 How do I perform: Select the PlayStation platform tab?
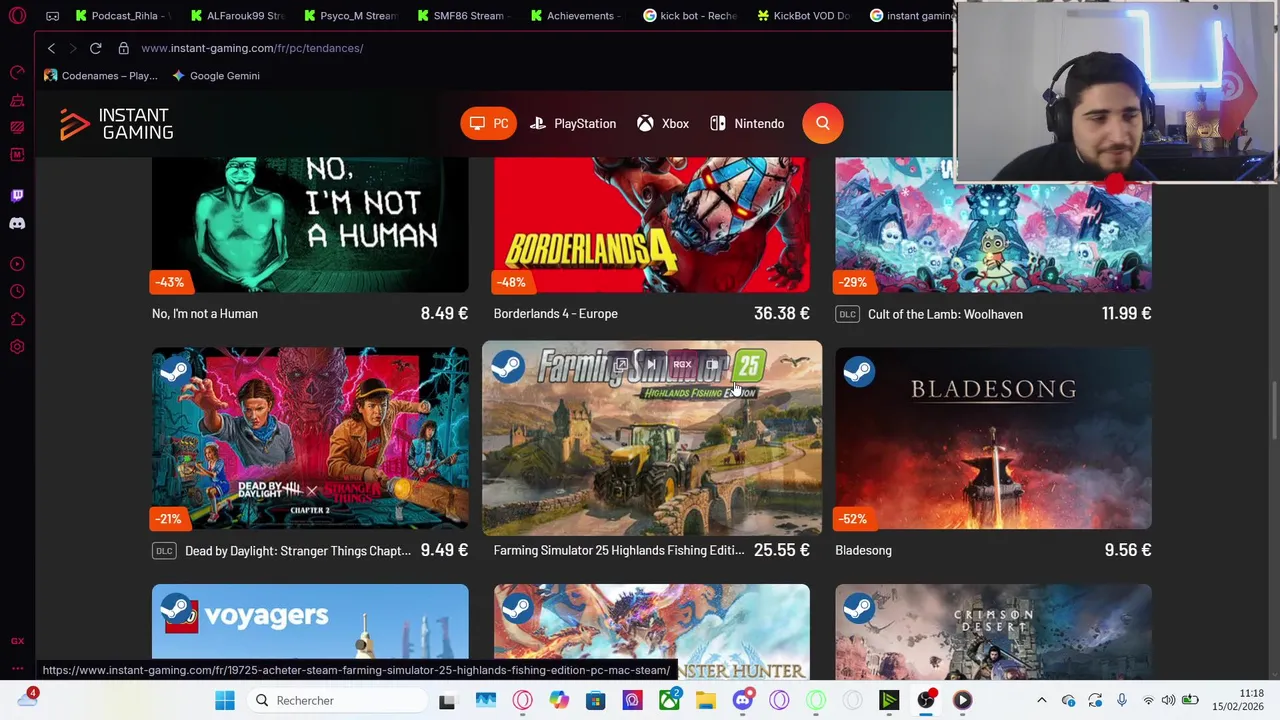point(573,124)
